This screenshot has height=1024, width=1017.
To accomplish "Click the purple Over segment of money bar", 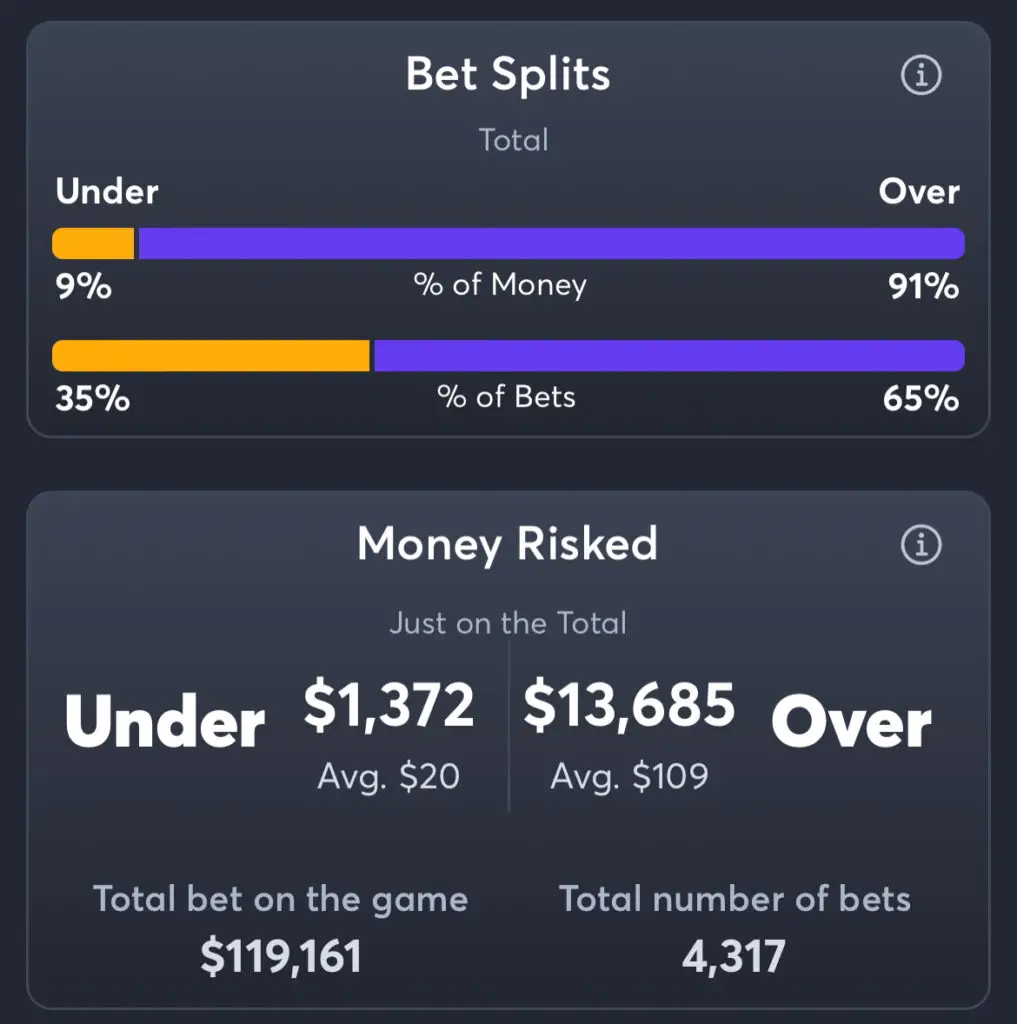I will pyautogui.click(x=551, y=244).
